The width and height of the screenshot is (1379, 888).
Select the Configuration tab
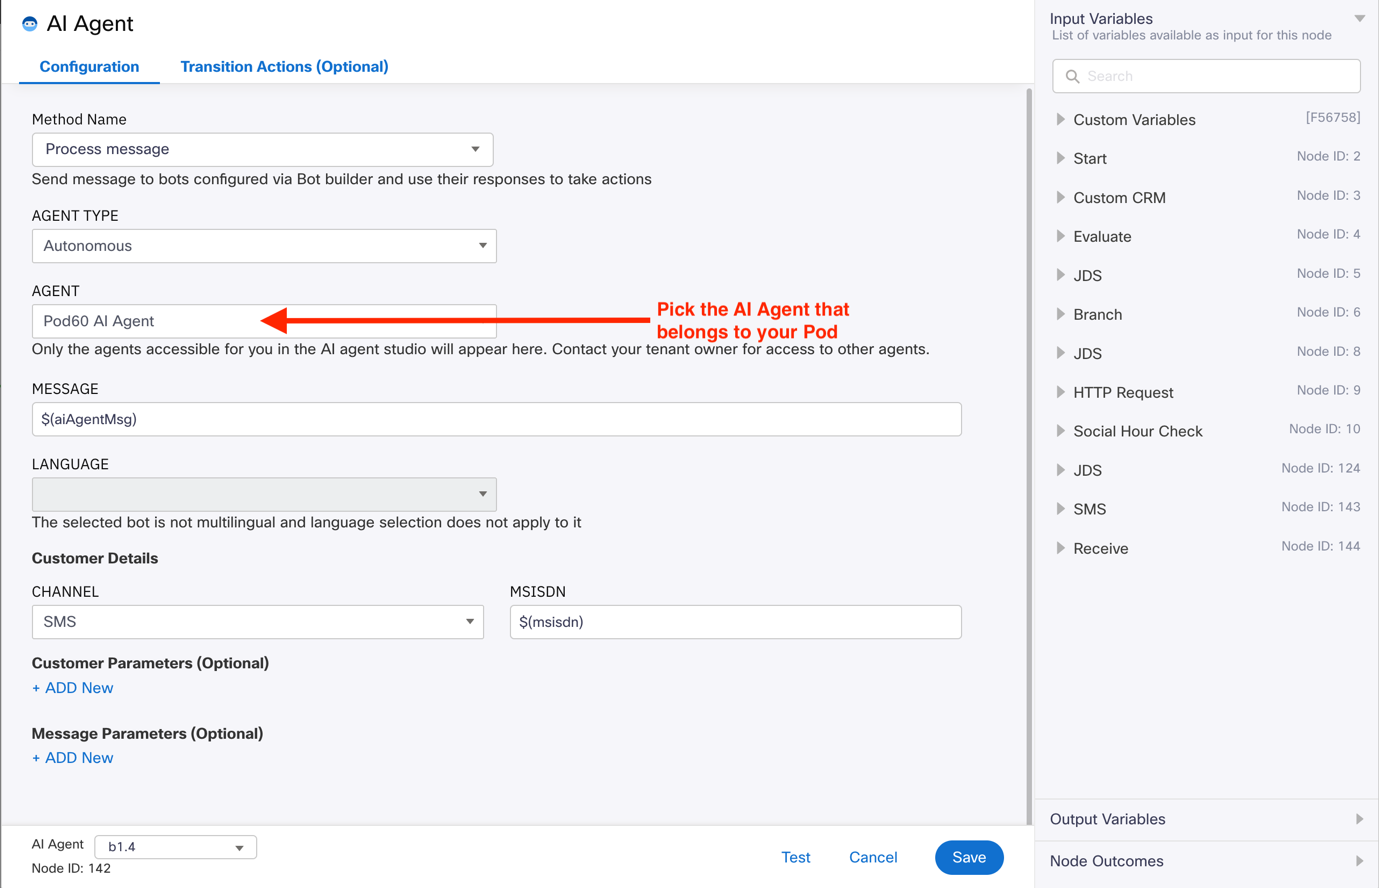[x=89, y=67]
